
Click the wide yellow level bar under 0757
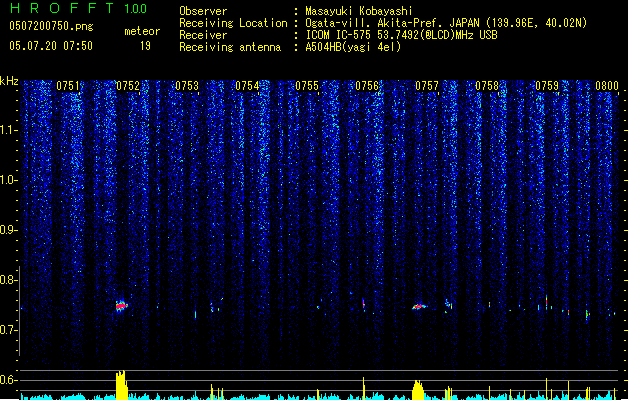click(418, 390)
